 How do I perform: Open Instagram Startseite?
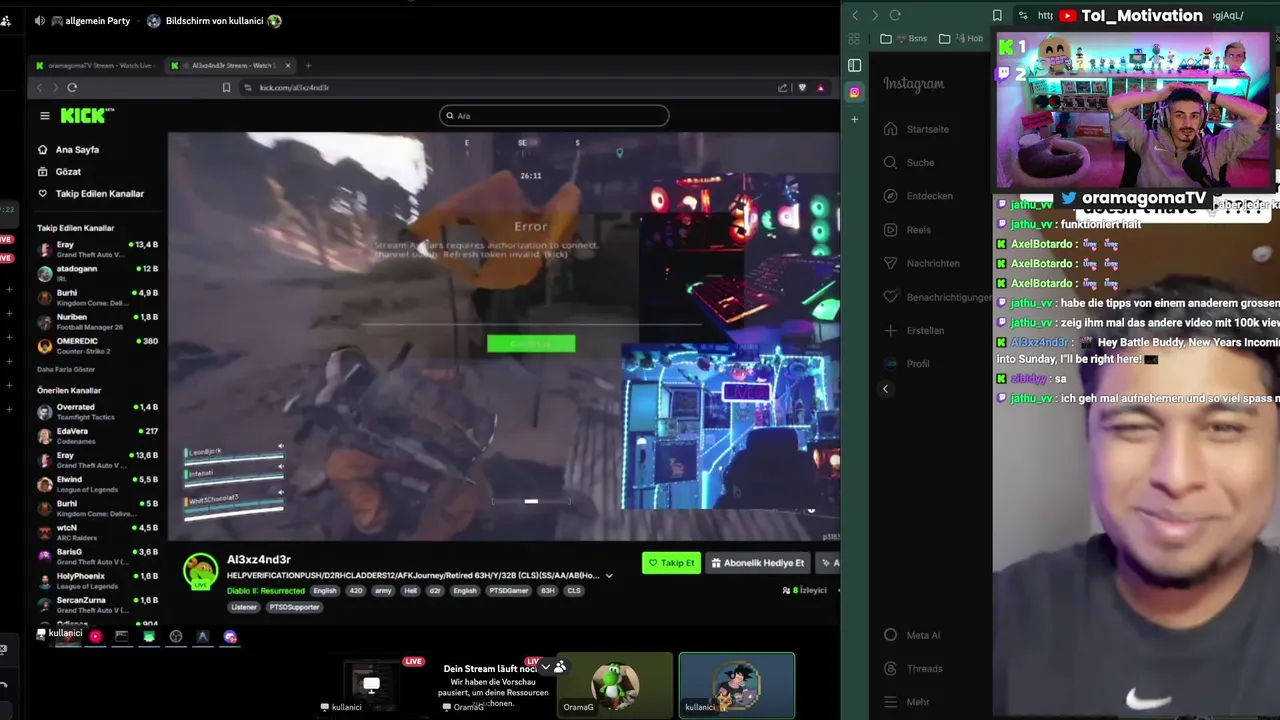tap(917, 129)
